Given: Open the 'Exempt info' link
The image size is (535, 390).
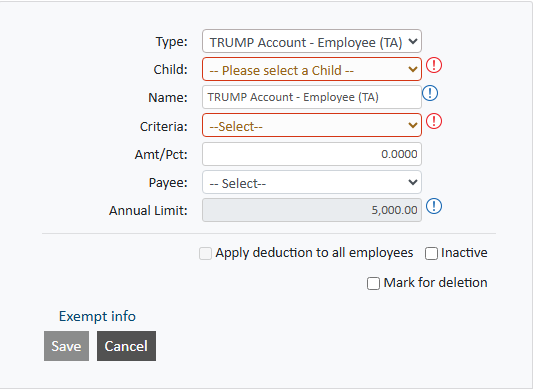Looking at the screenshot, I should (x=97, y=316).
